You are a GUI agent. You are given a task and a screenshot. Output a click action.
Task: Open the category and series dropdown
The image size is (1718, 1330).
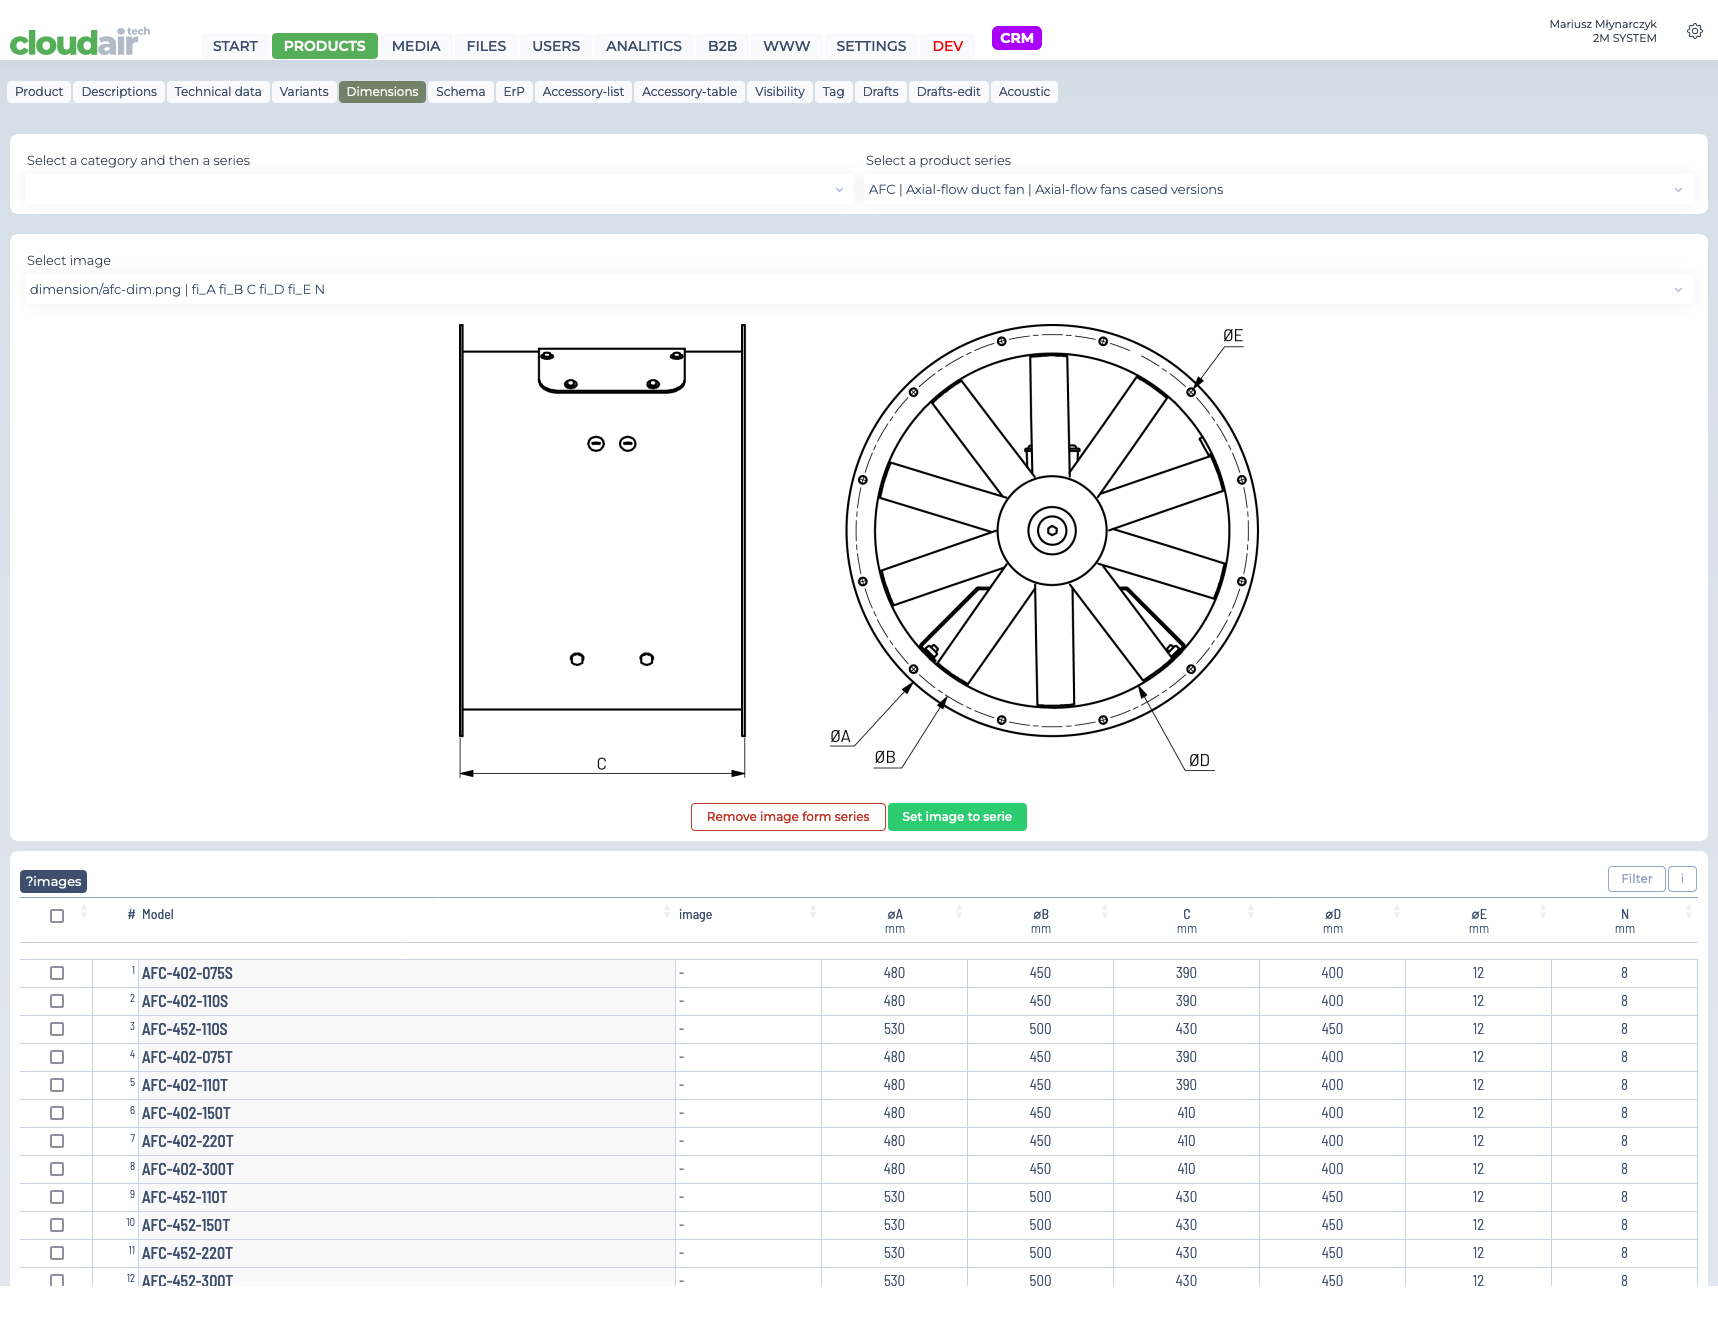[x=439, y=189]
